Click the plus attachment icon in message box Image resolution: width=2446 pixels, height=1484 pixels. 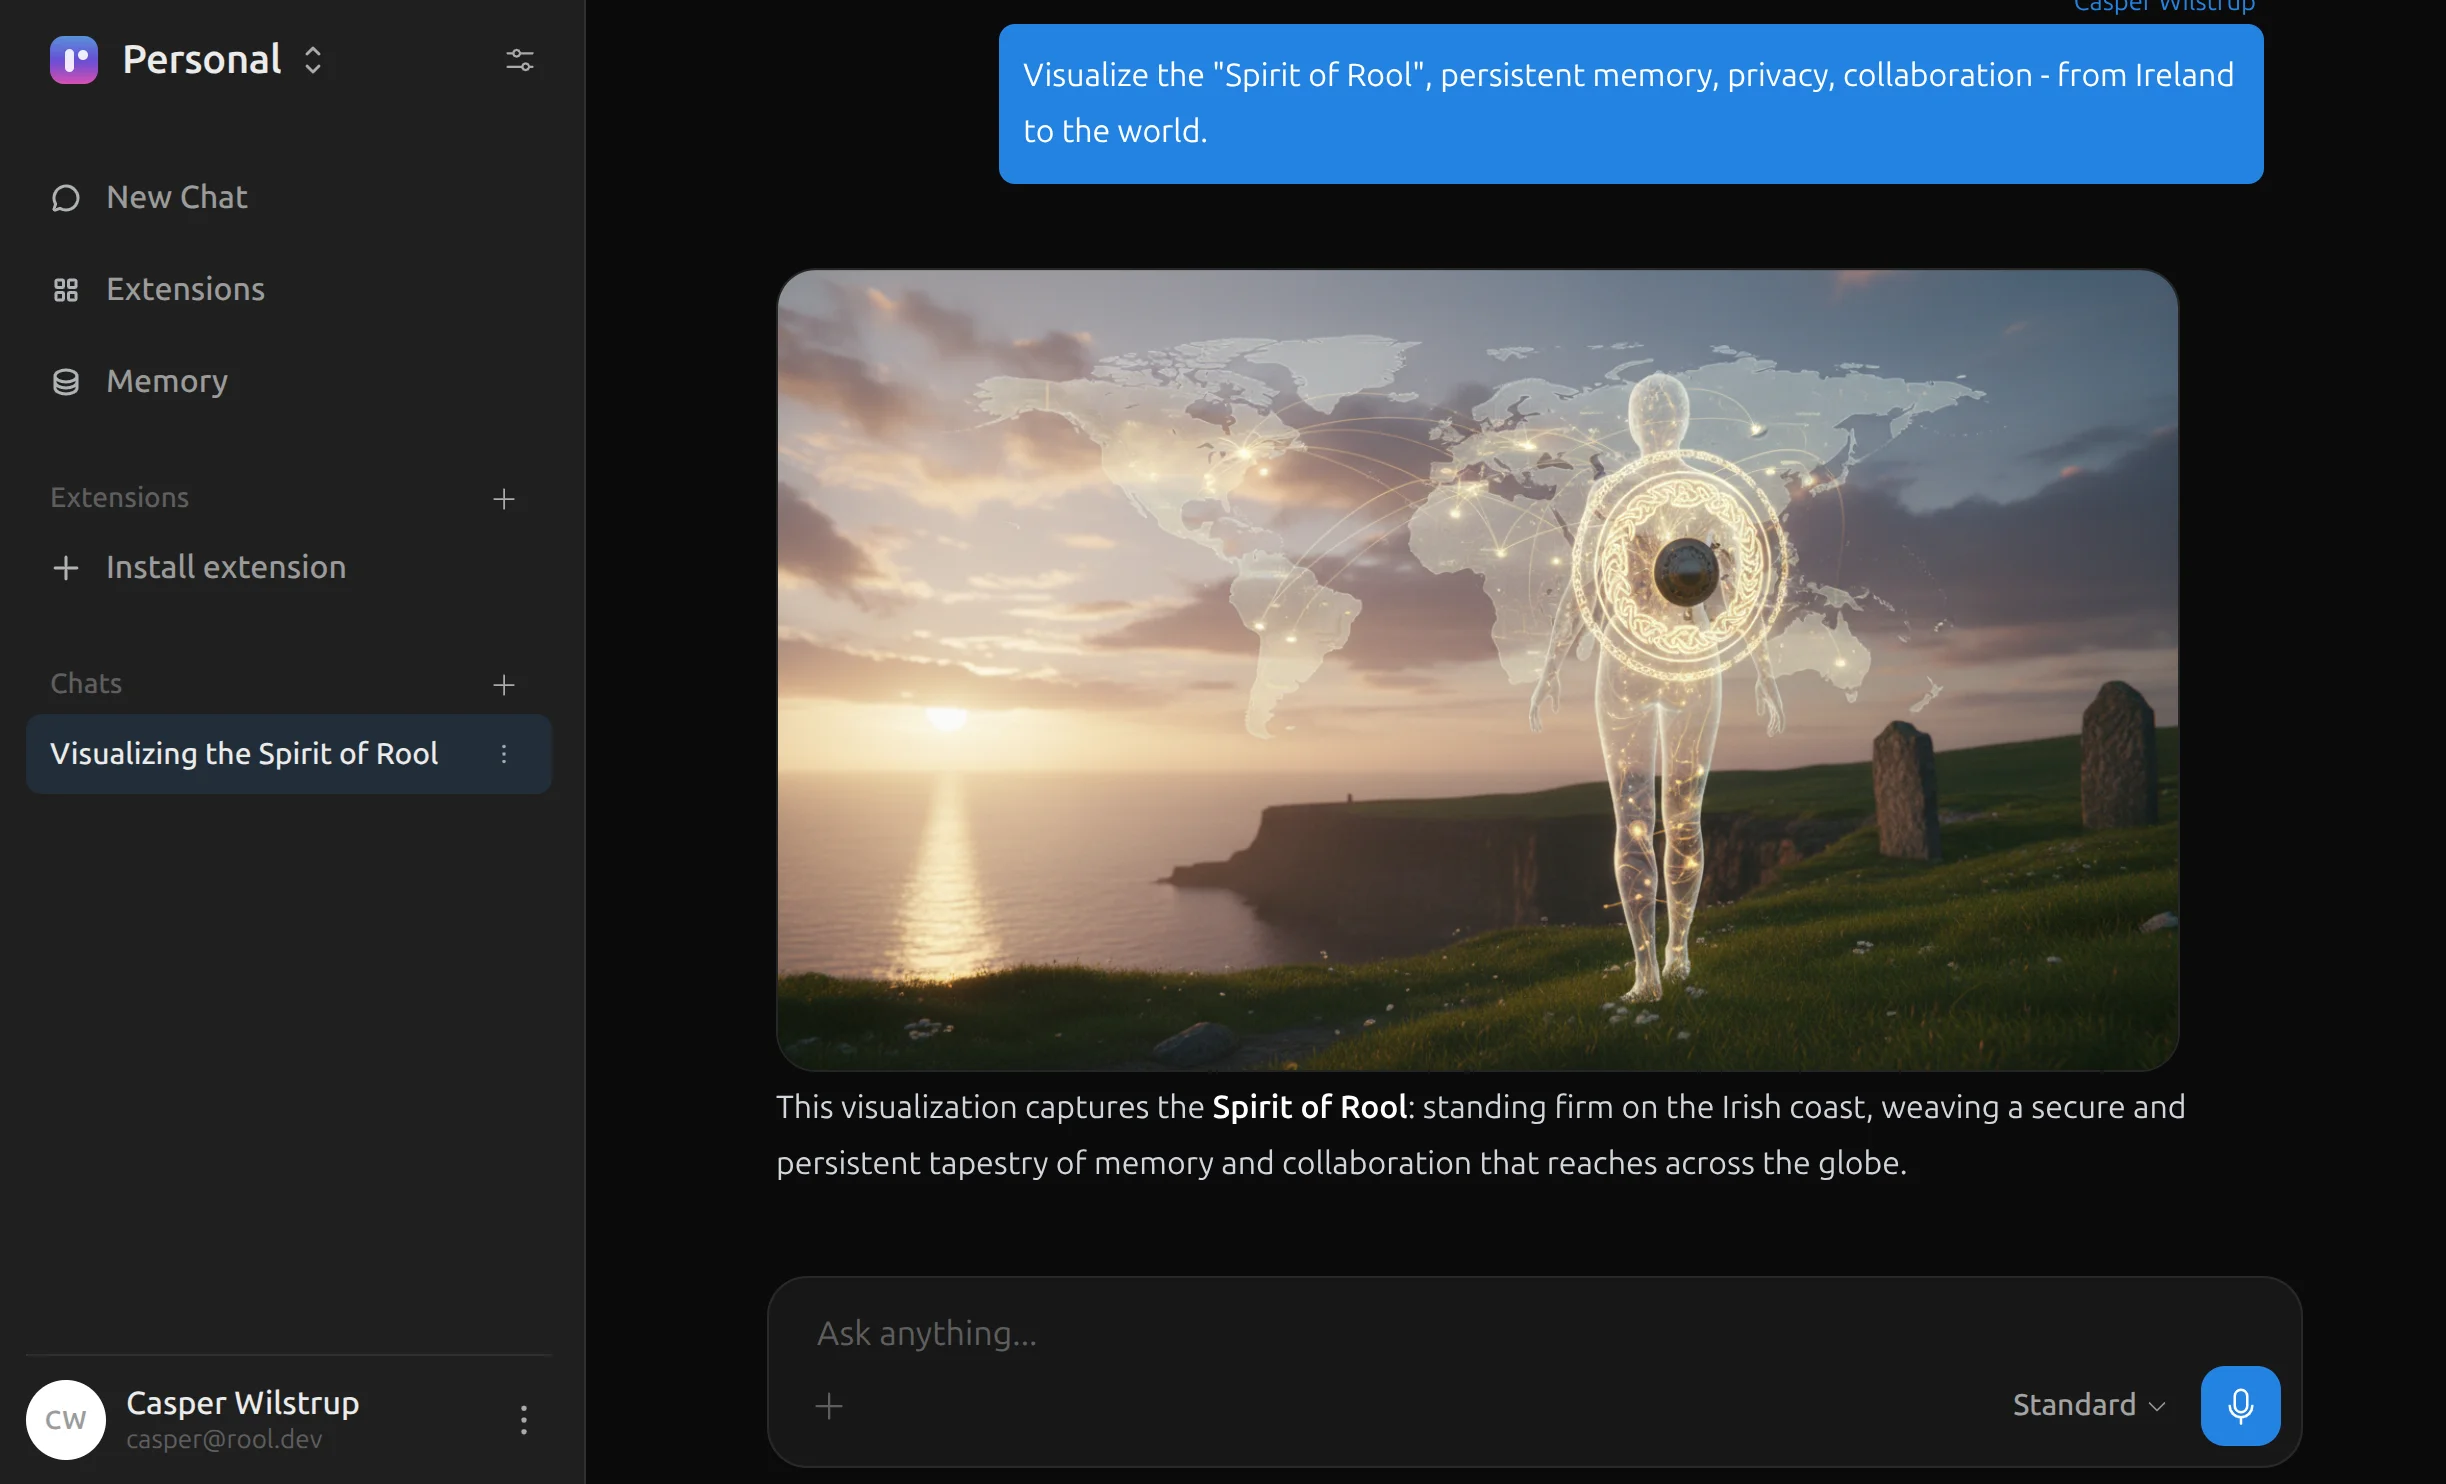(x=827, y=1405)
